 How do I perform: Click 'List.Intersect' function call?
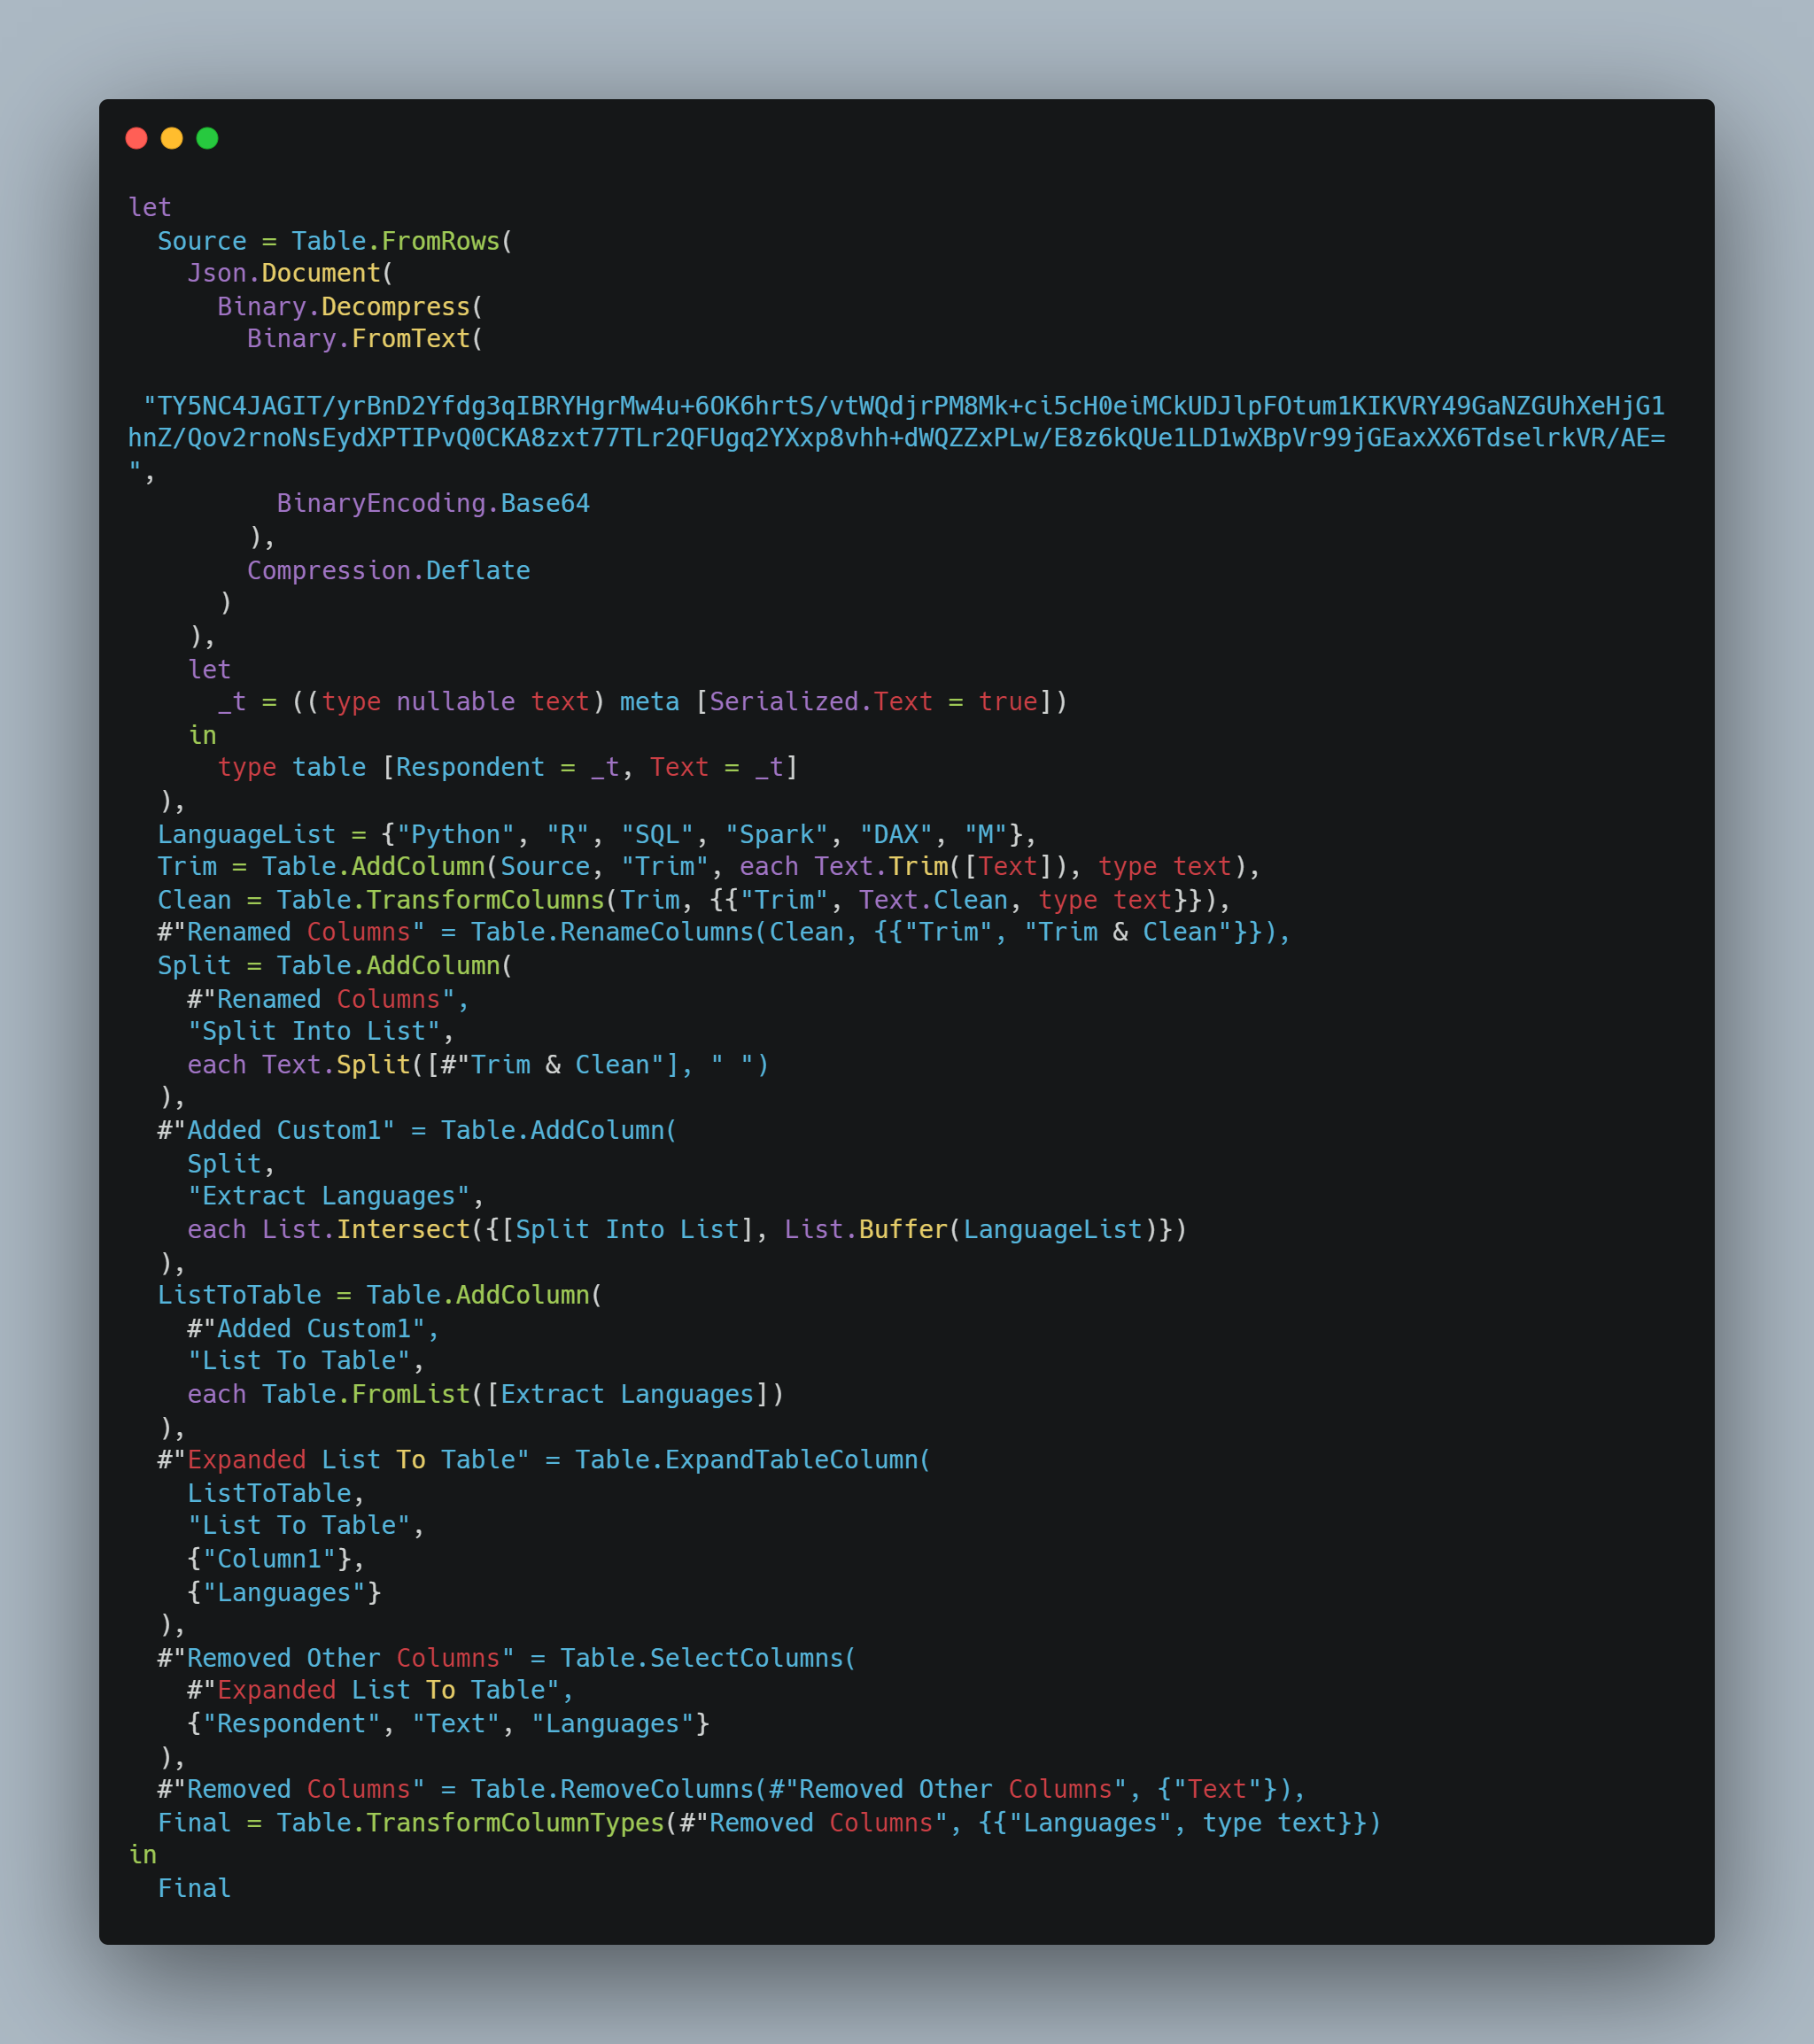pos(365,1229)
